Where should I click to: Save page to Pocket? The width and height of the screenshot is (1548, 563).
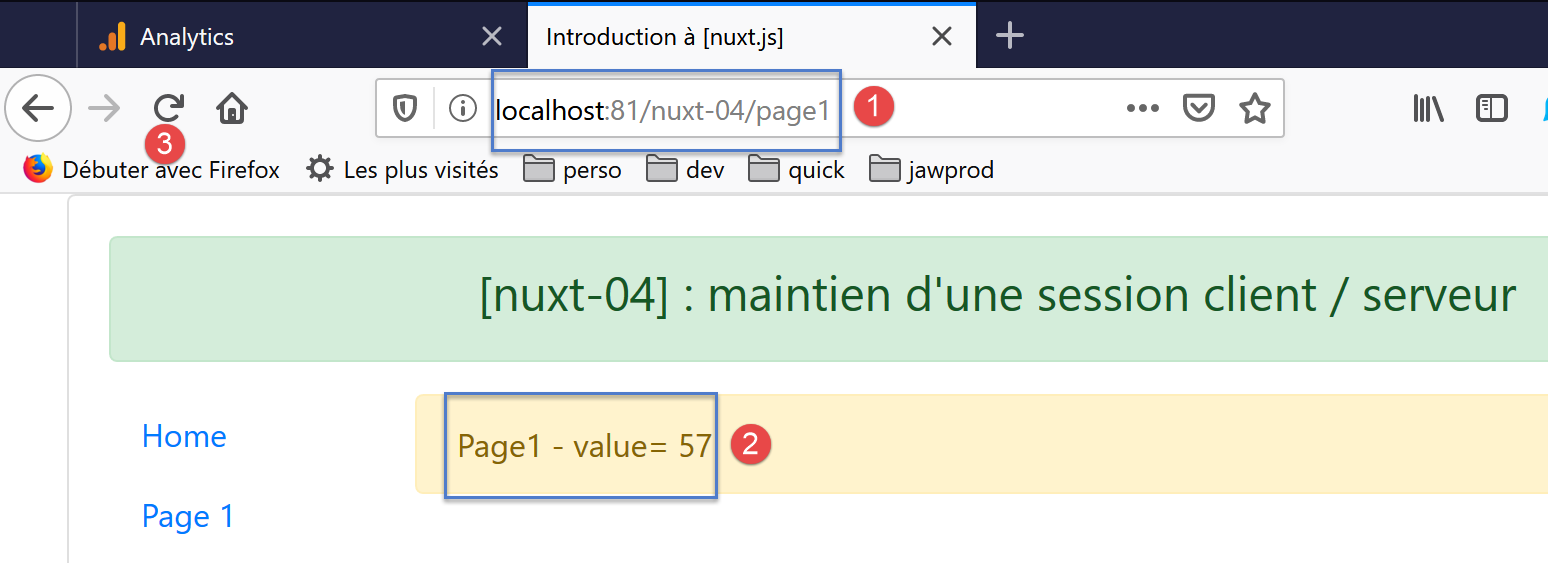[x=1198, y=108]
